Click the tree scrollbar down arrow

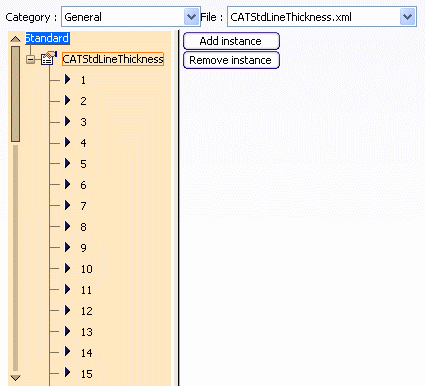pos(15,378)
